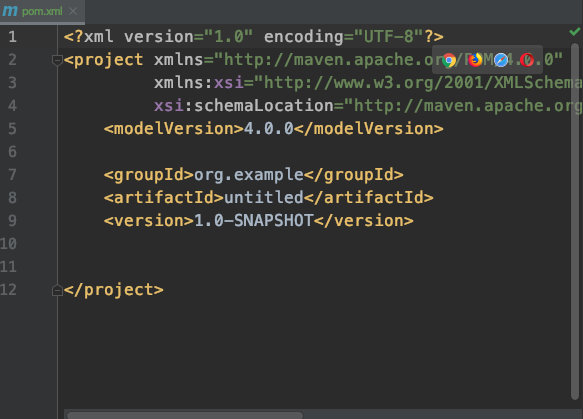
Task: Click line number 9 in gutter
Action: click(x=12, y=221)
